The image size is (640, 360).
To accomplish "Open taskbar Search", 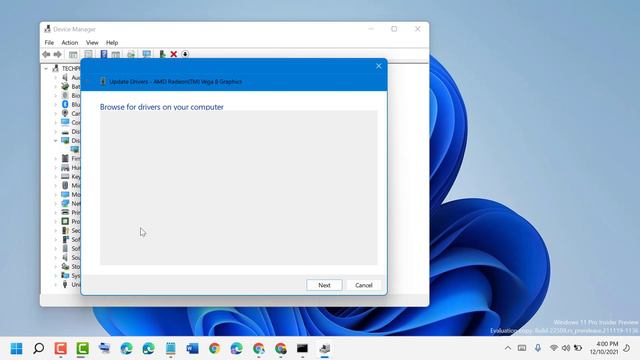I will coord(38,349).
